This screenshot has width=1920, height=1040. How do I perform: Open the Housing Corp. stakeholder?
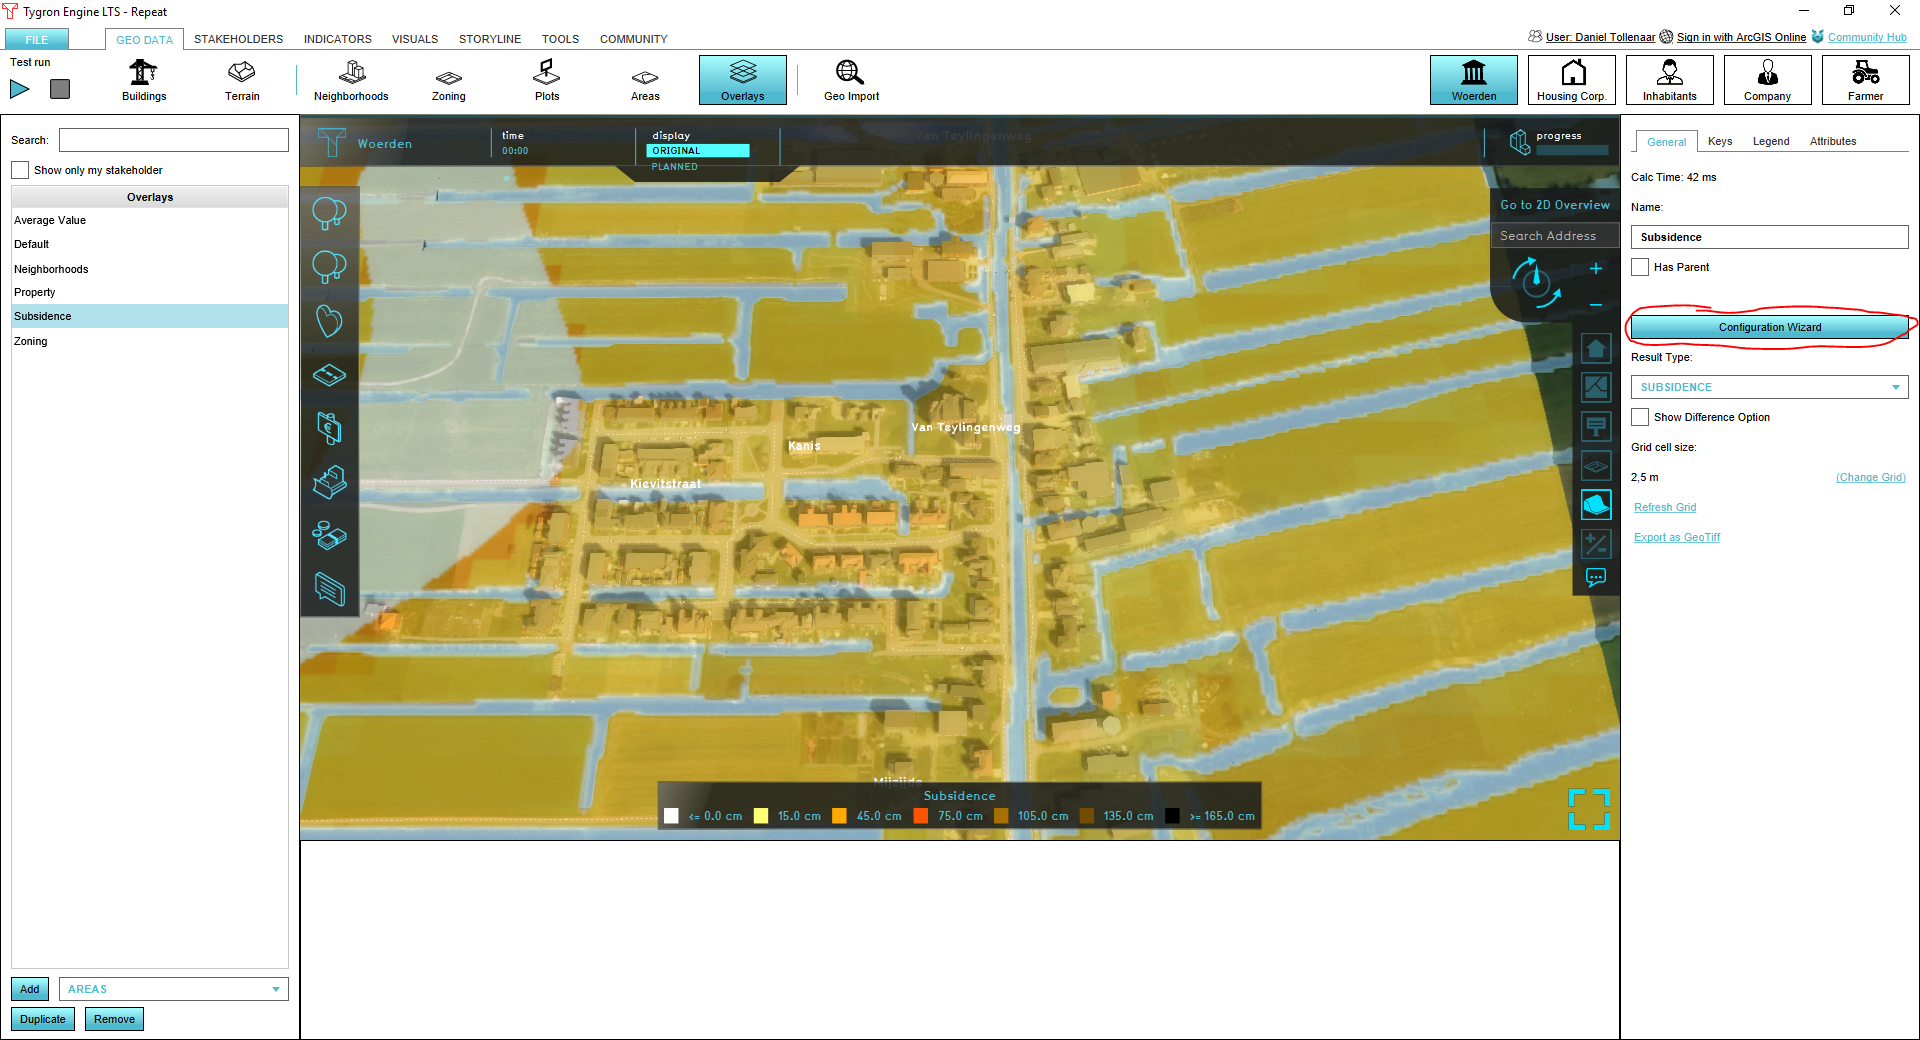tap(1571, 80)
